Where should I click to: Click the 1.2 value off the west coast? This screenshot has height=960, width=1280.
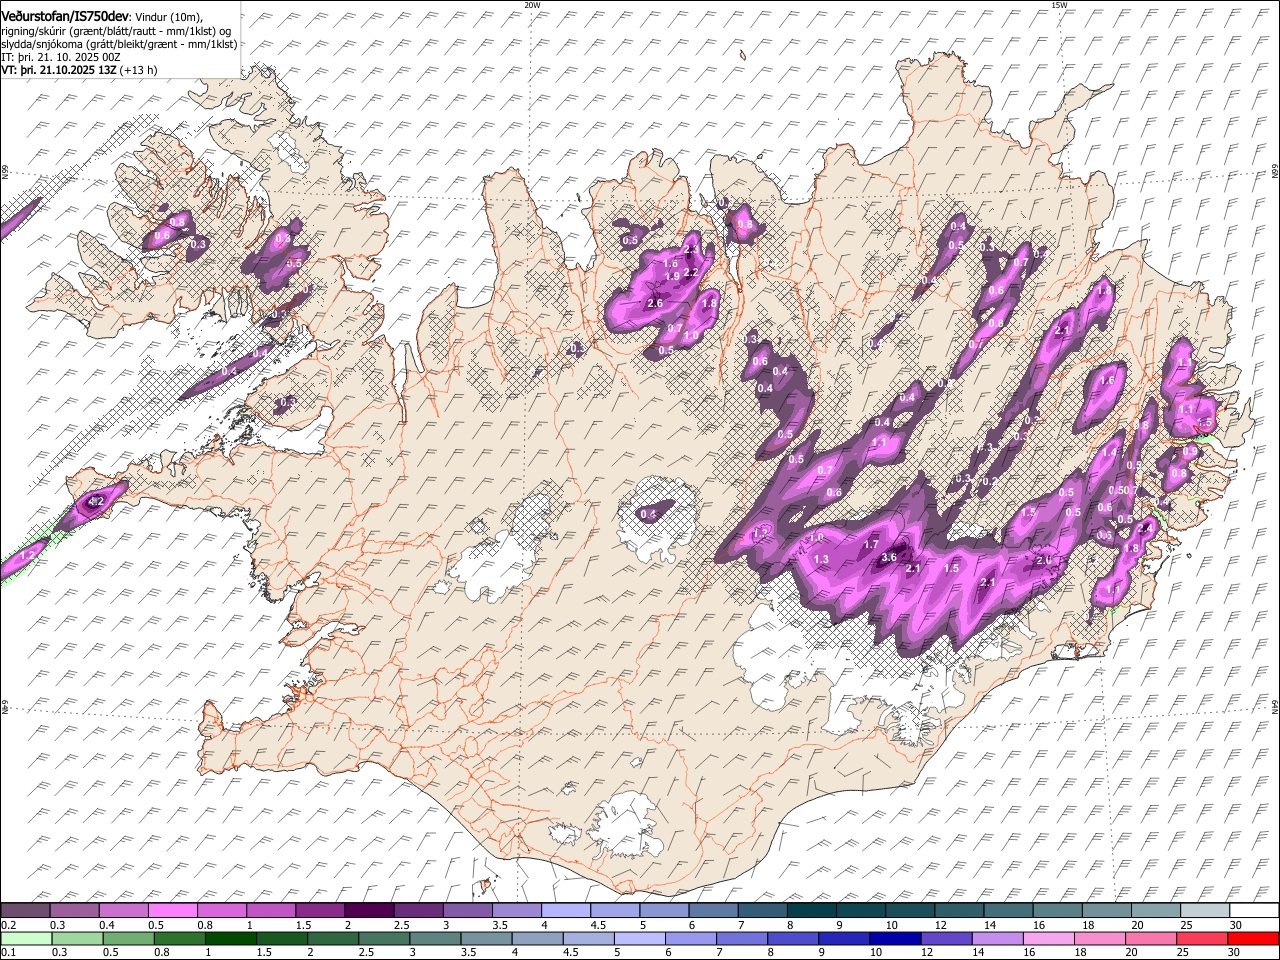[29, 554]
